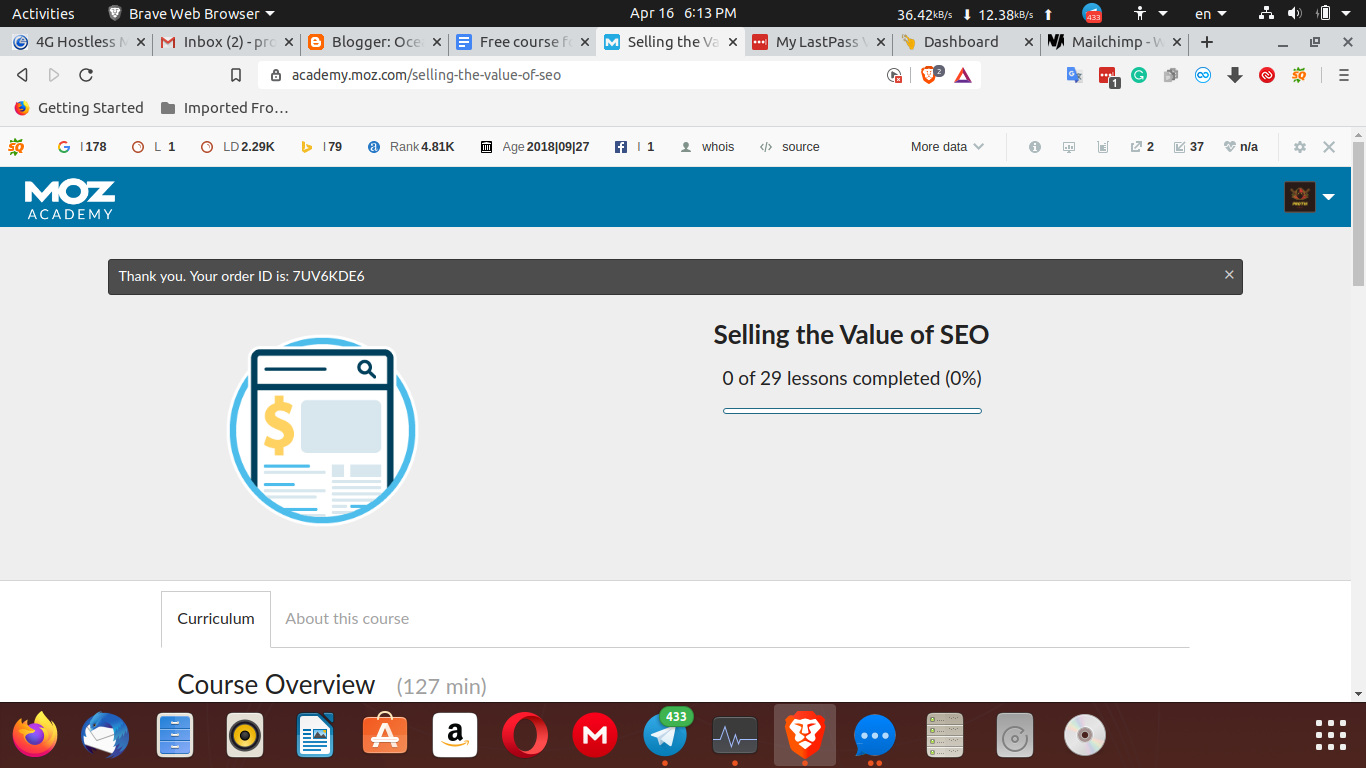Switch to Free course Google Docs tab
This screenshot has width=1366, height=768.
click(x=522, y=42)
